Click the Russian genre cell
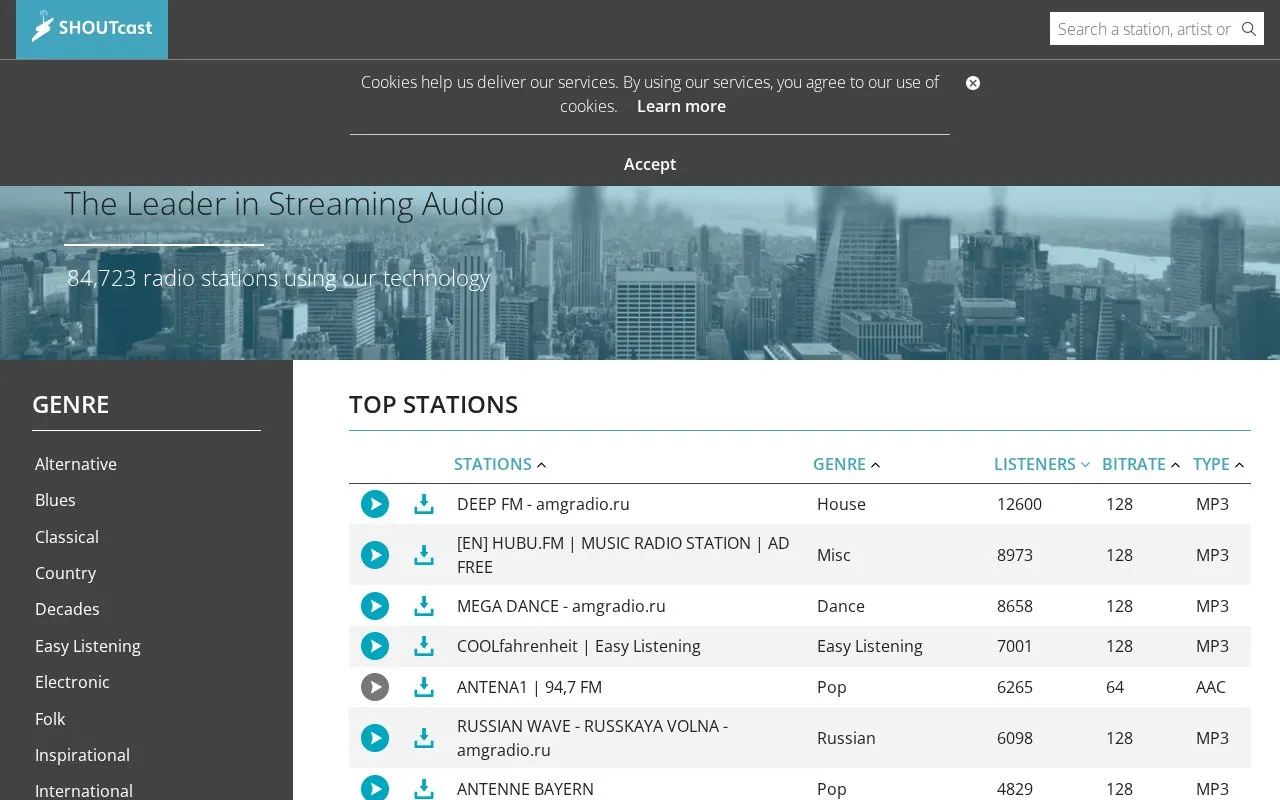The height and width of the screenshot is (800, 1280). click(846, 738)
